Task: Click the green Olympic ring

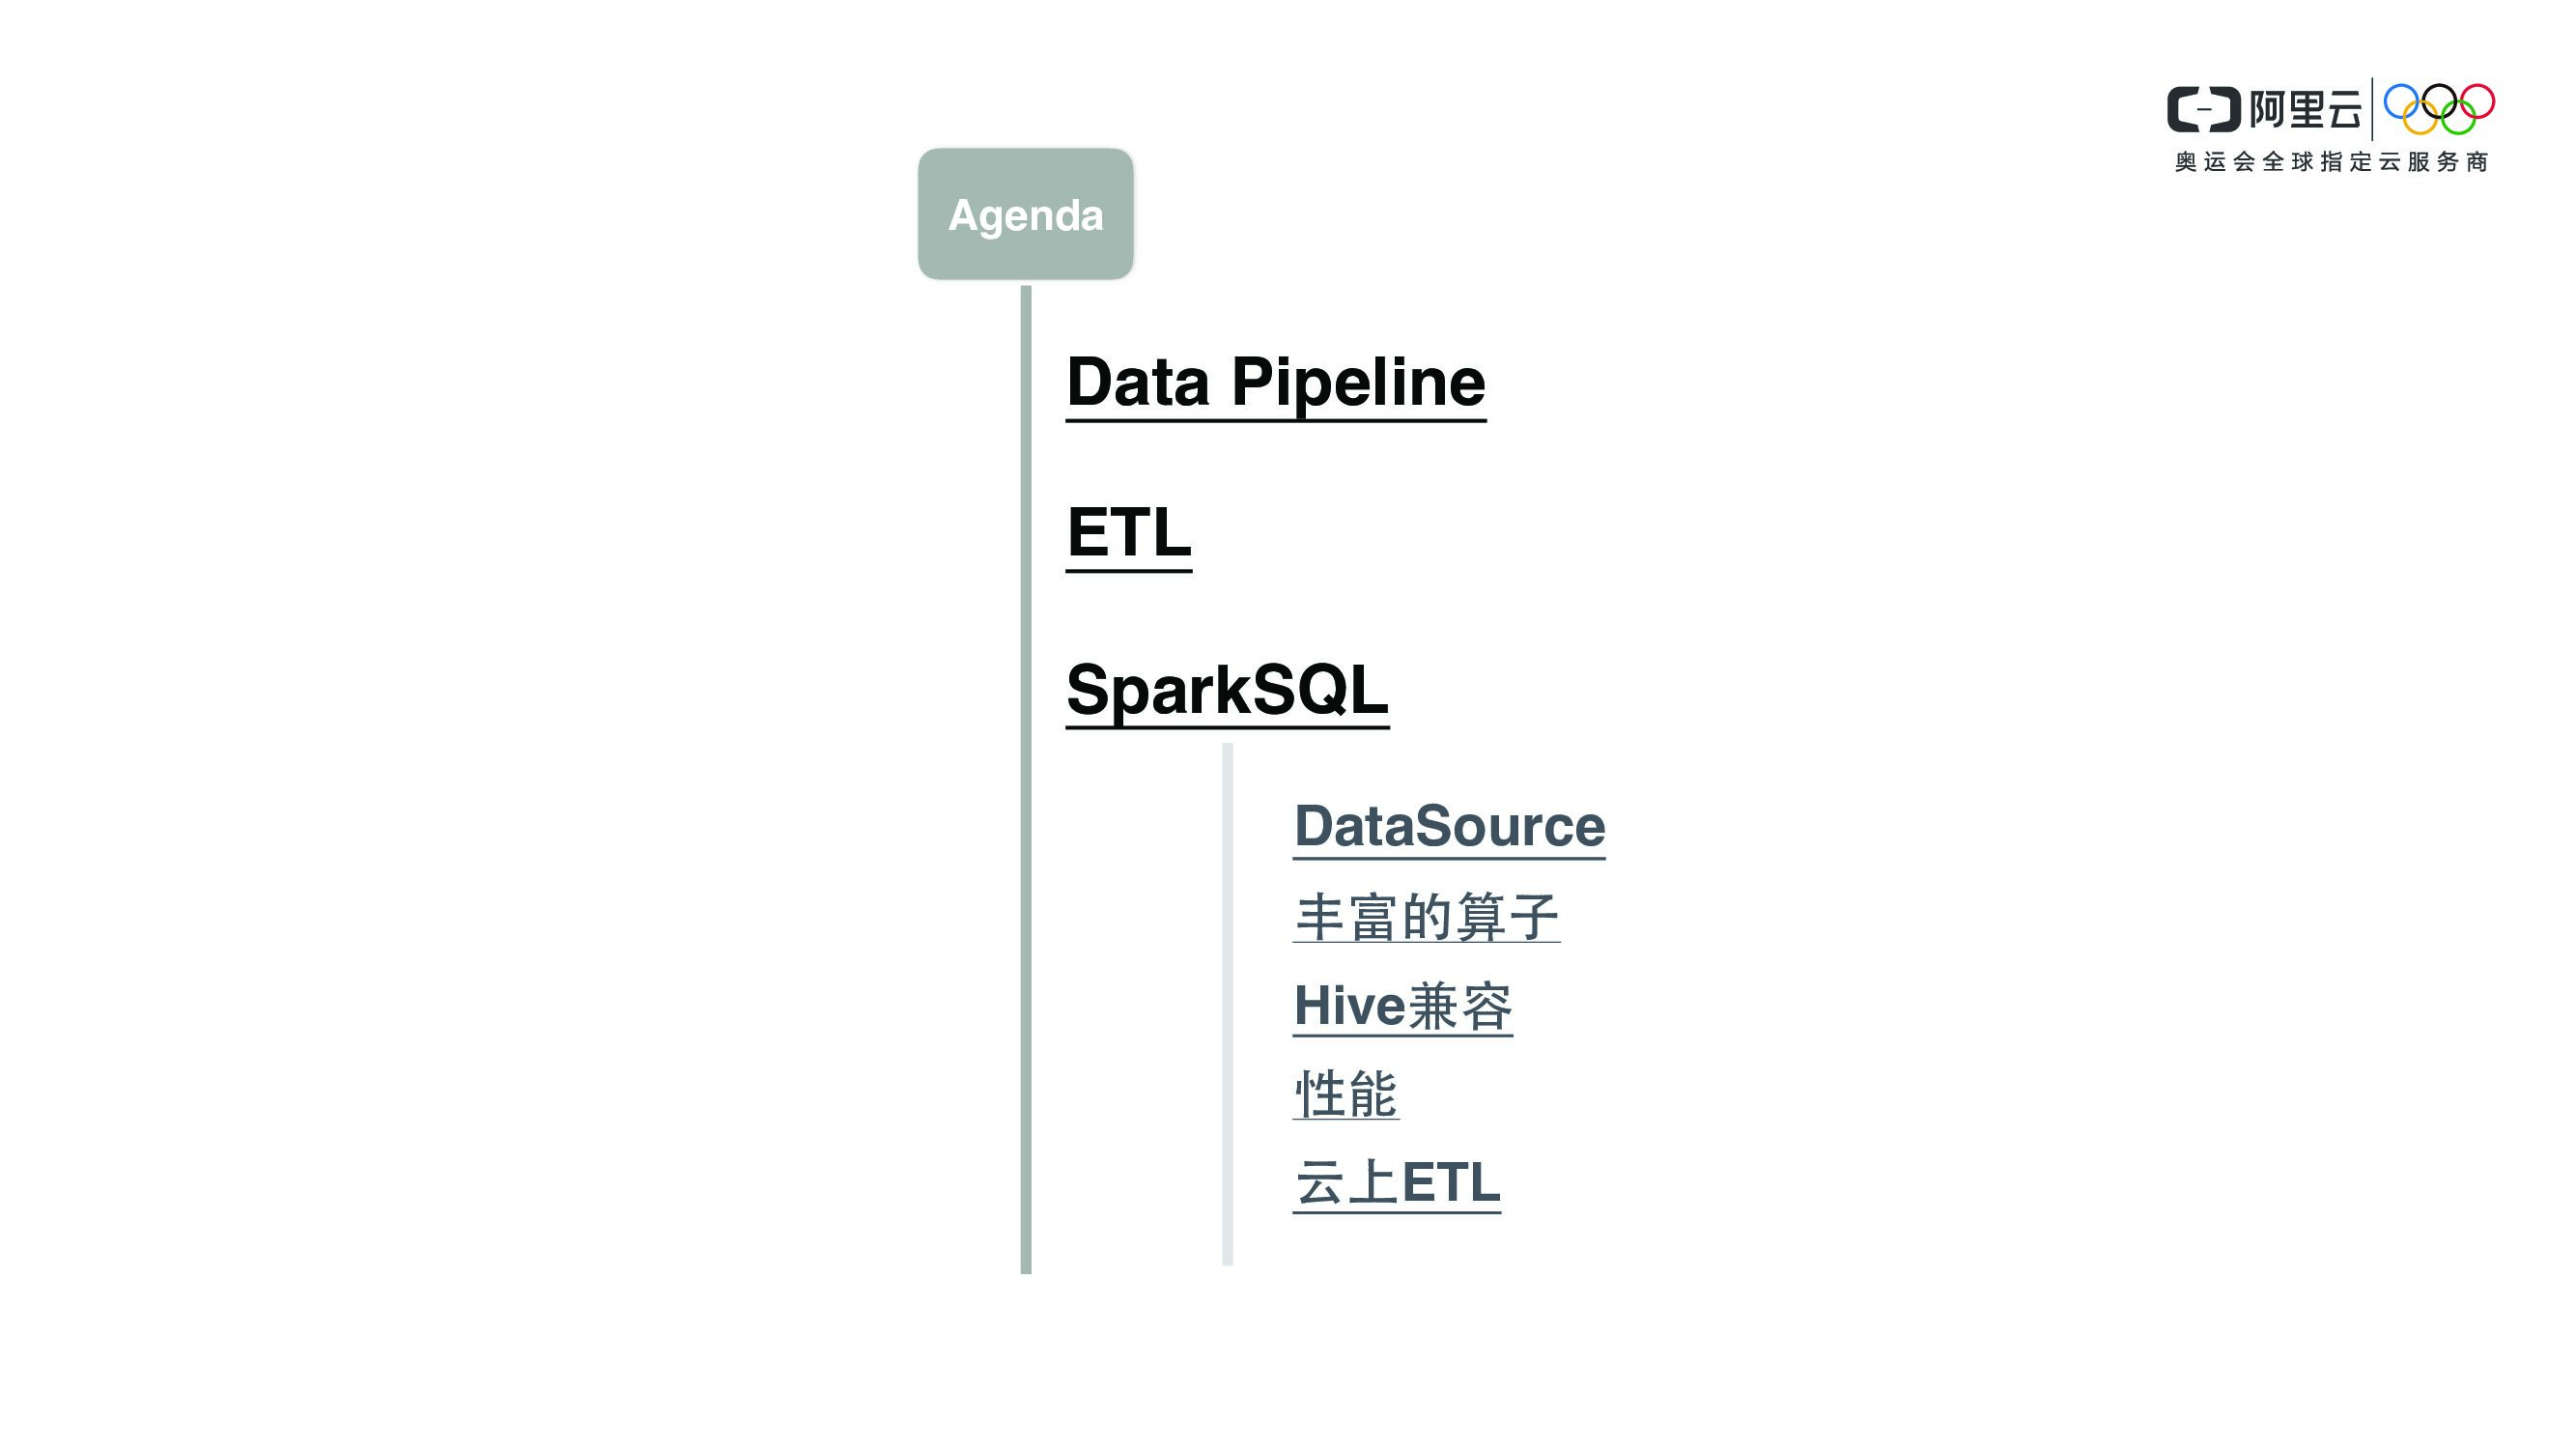Action: (2459, 119)
